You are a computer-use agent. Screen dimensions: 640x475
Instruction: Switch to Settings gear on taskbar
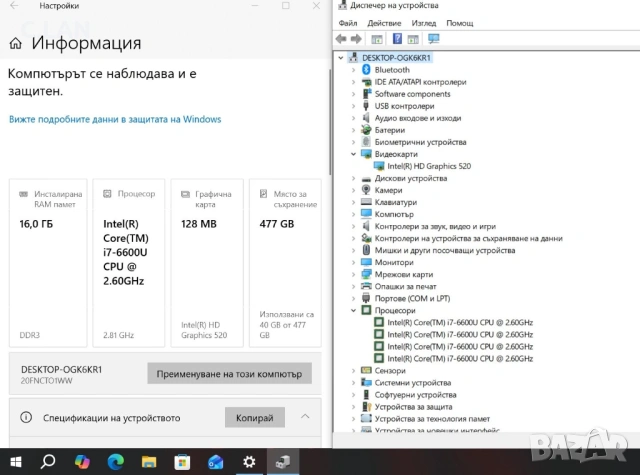point(249,462)
